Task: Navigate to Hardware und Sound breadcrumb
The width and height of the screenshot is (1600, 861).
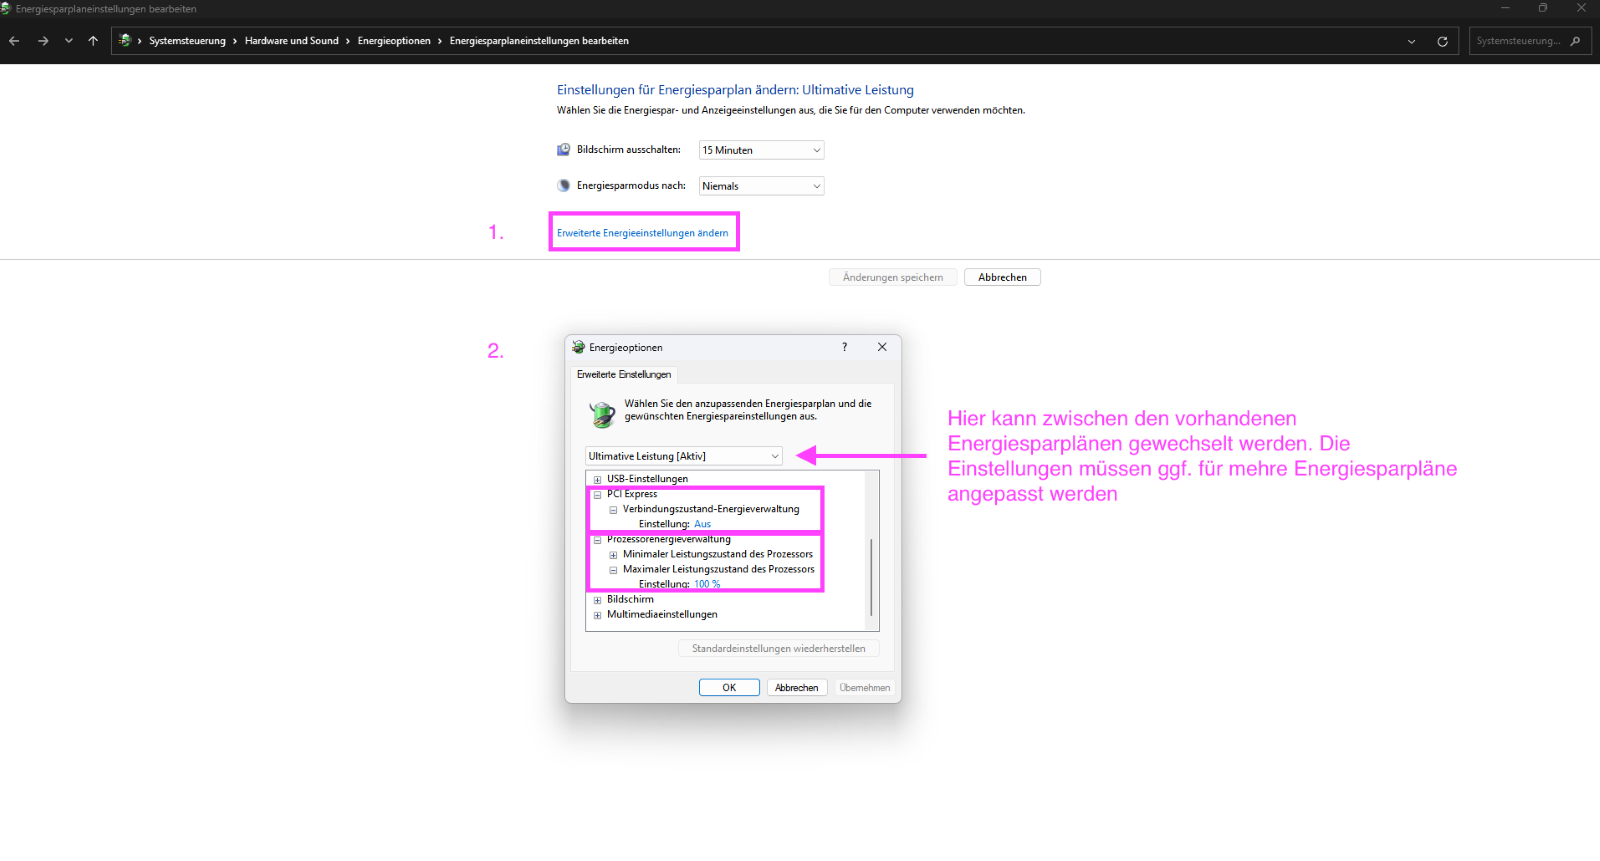Action: pyautogui.click(x=291, y=41)
